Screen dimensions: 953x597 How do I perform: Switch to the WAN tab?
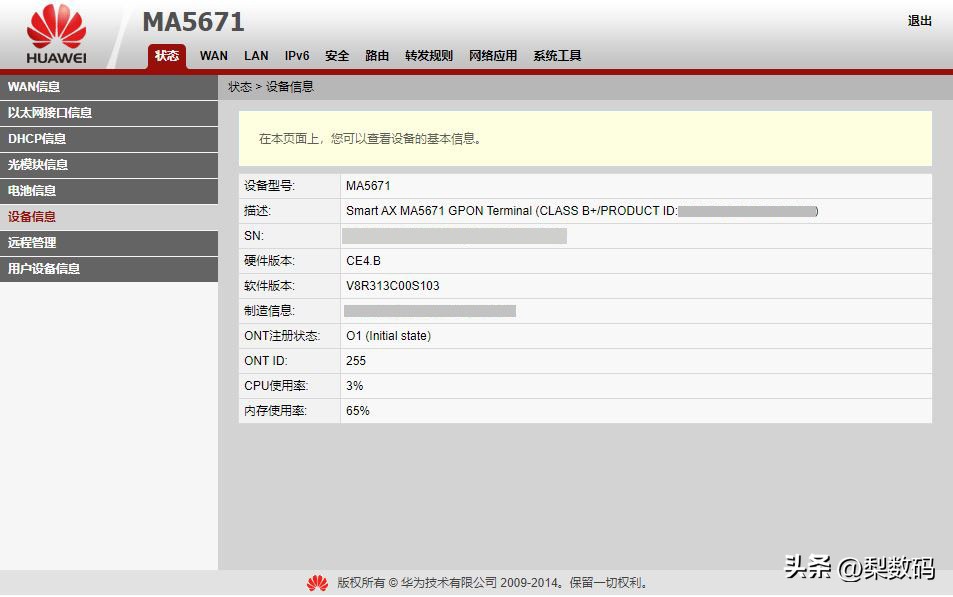pyautogui.click(x=213, y=56)
